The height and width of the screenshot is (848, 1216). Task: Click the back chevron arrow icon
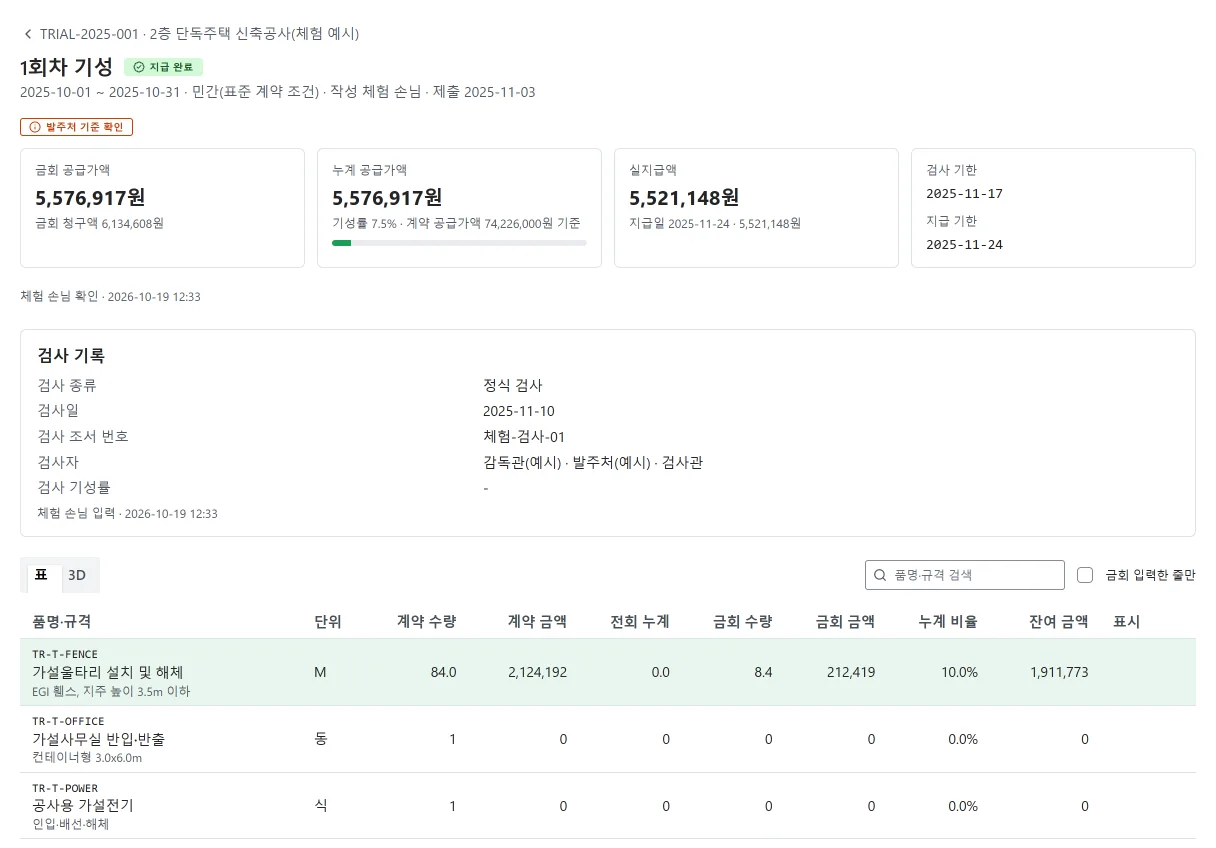click(28, 34)
